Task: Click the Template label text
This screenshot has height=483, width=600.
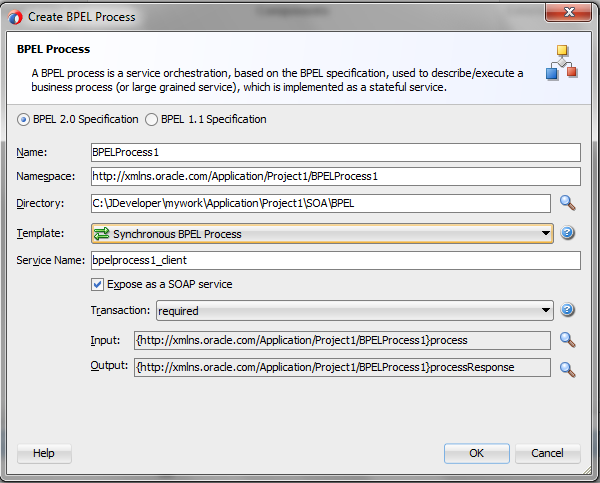Action: (x=40, y=233)
